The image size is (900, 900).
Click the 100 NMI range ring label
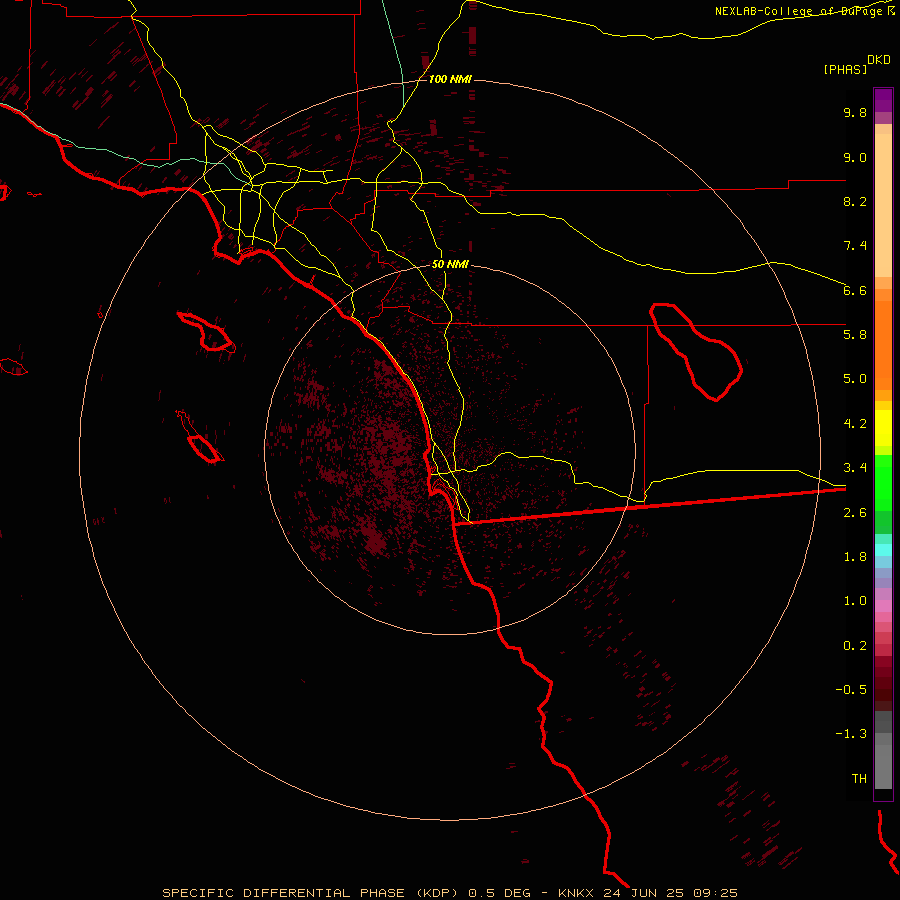click(x=450, y=79)
